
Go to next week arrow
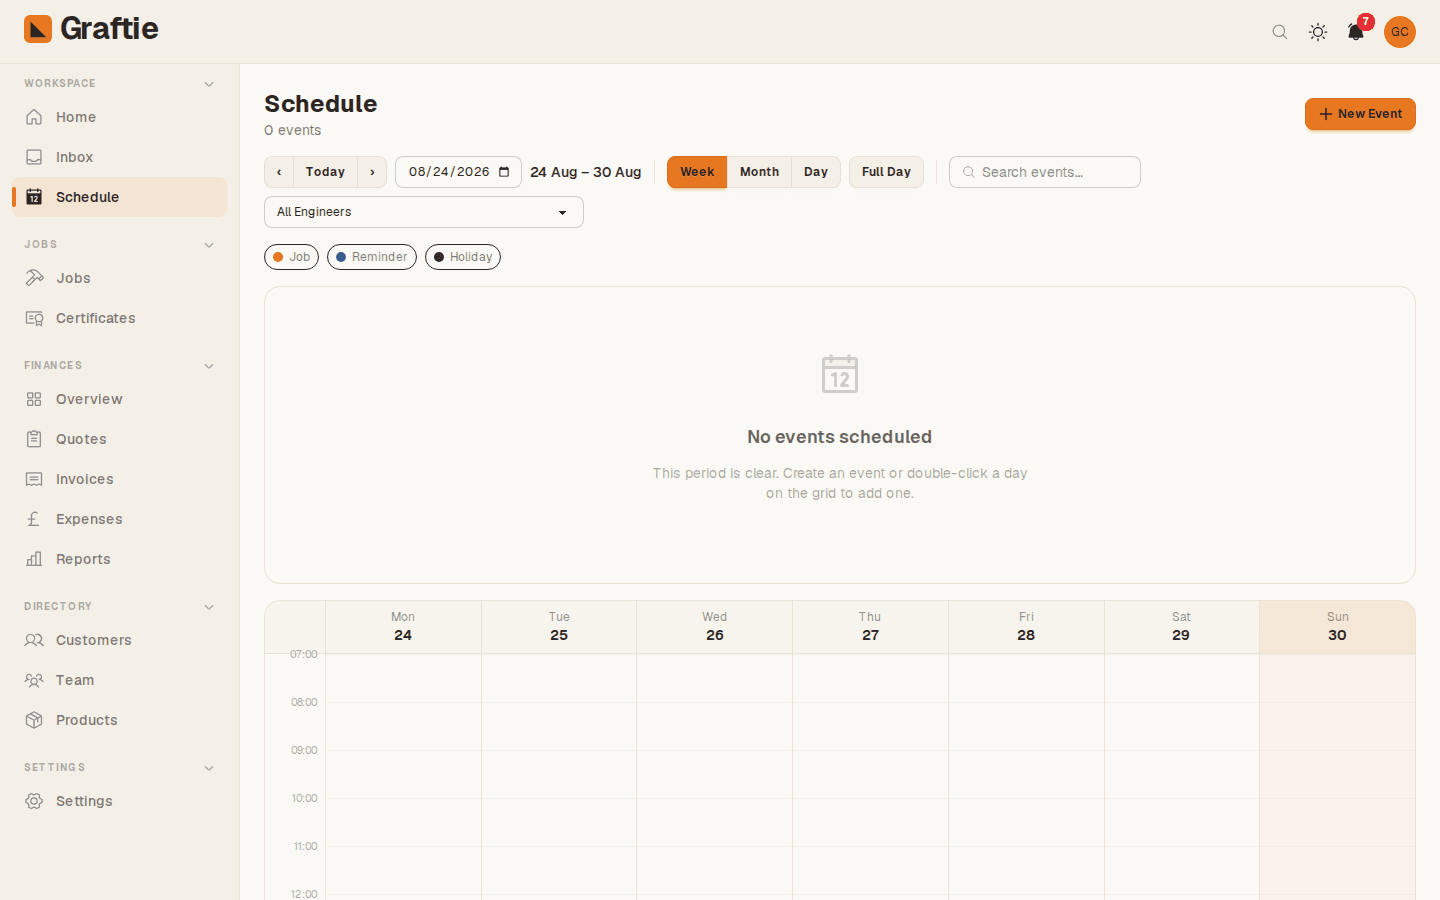click(372, 172)
